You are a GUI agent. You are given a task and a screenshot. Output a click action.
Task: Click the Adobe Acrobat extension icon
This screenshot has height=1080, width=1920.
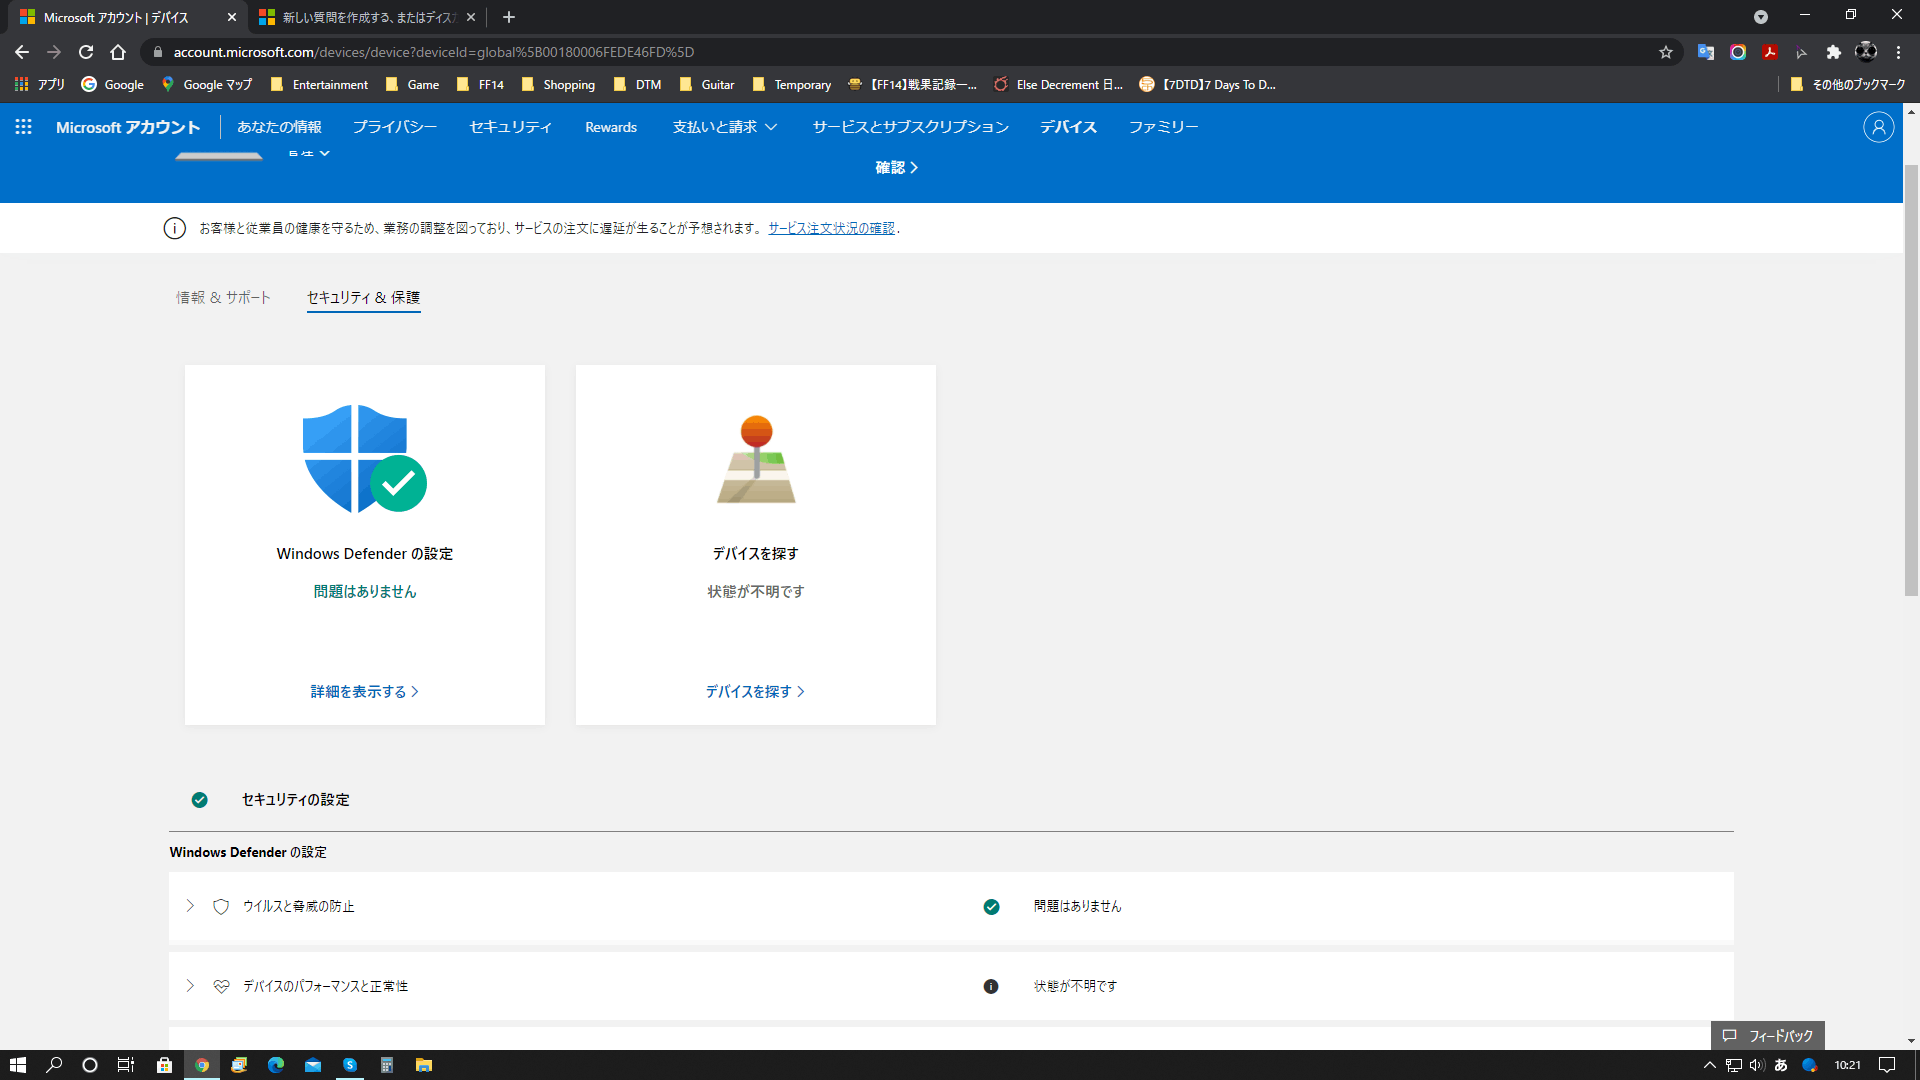coord(1770,52)
